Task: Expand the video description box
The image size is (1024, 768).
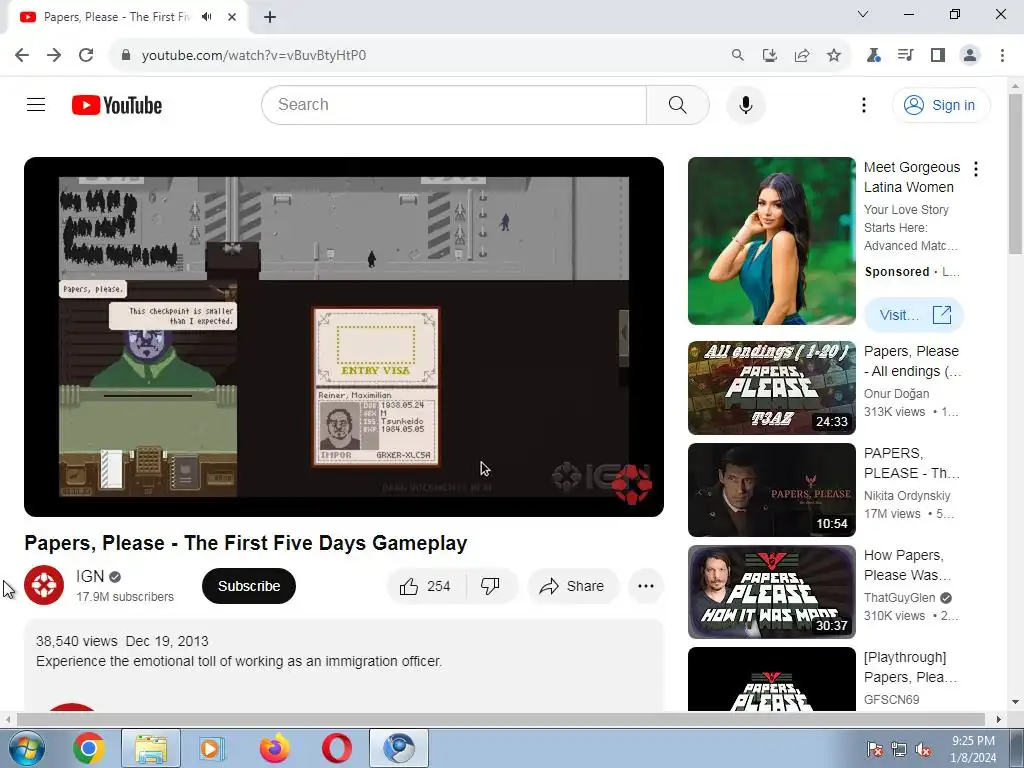Action: [344, 666]
